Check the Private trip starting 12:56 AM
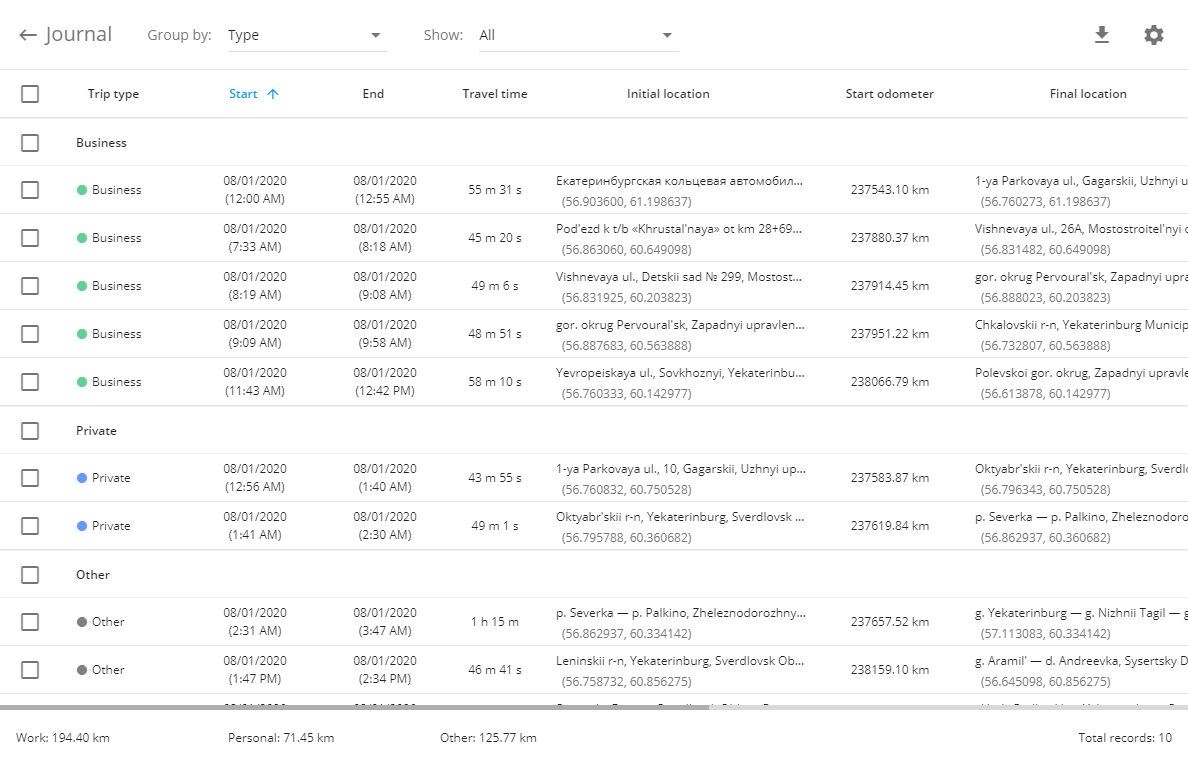This screenshot has width=1188, height=766. point(30,478)
